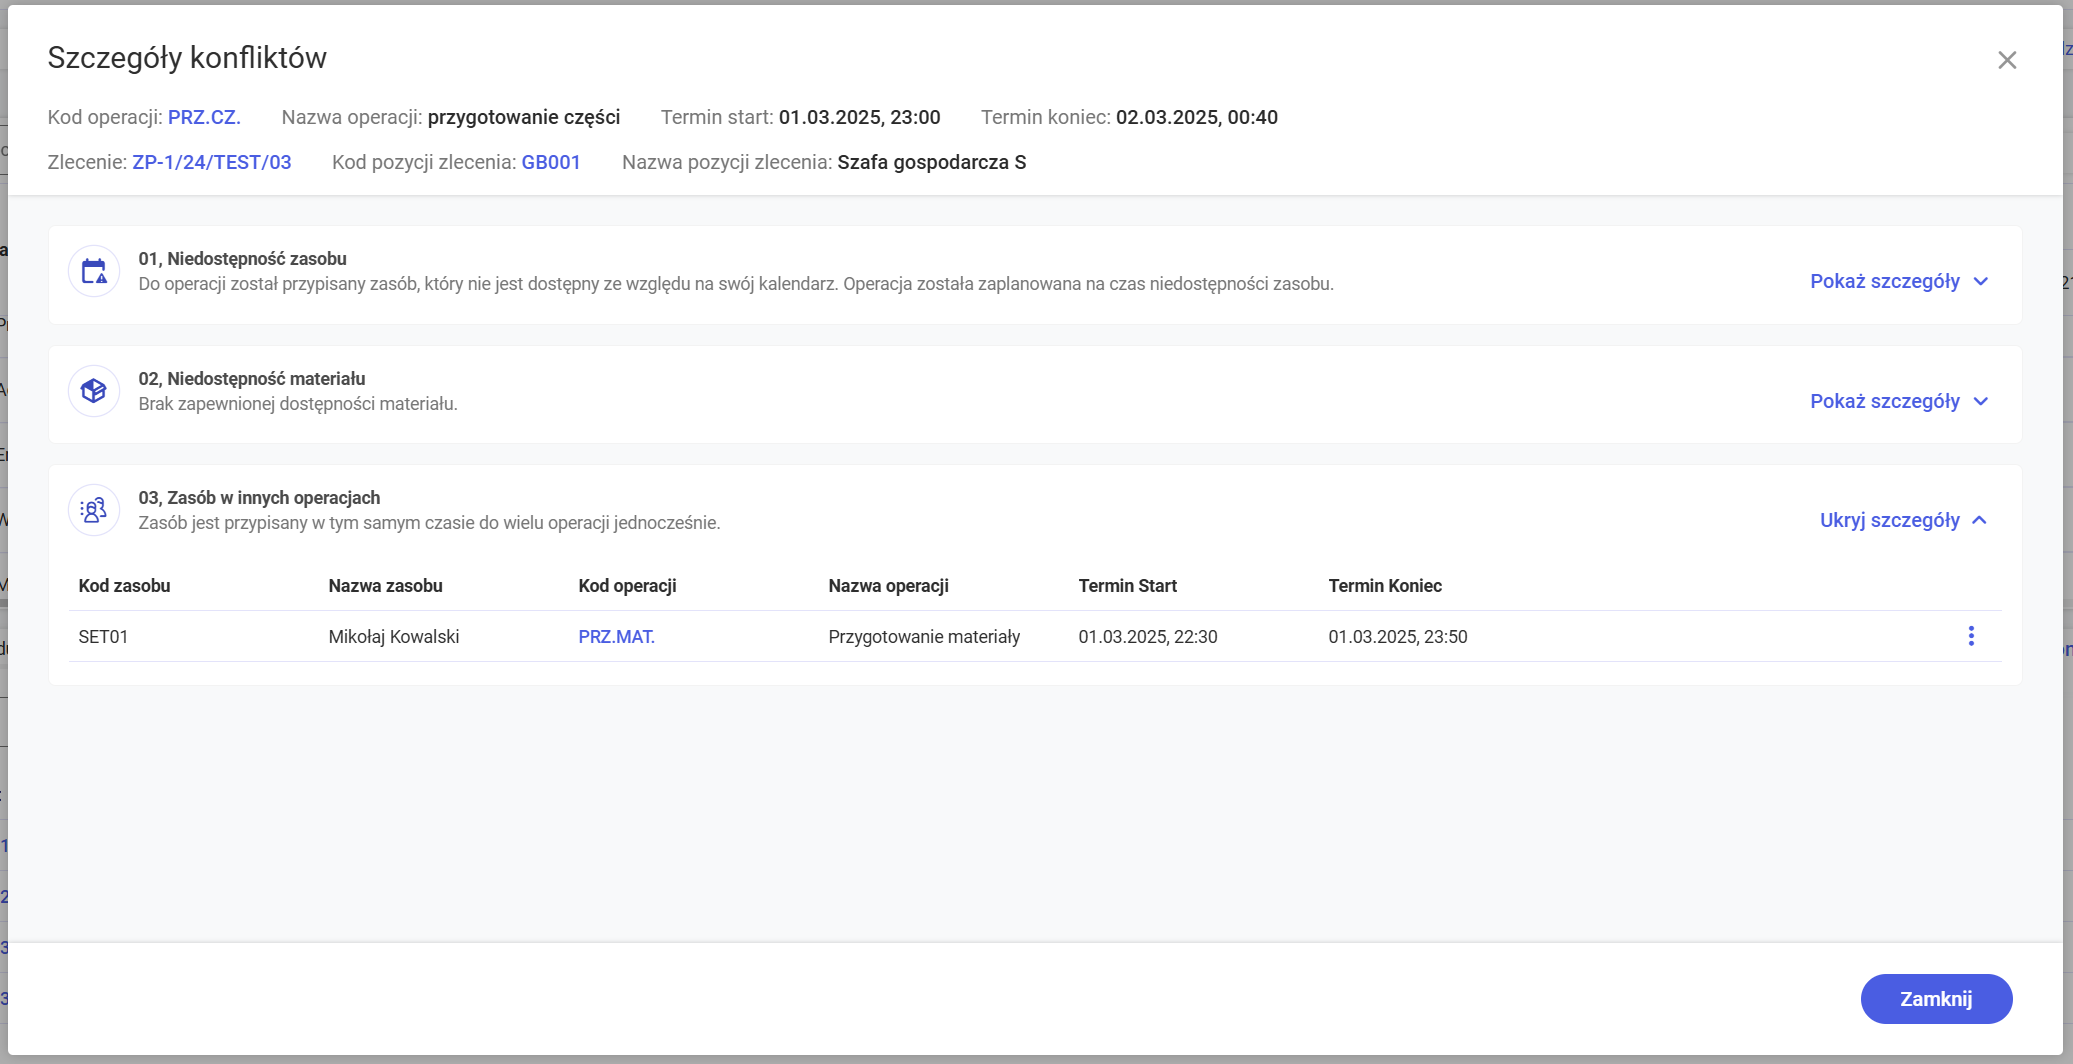Expand details for Niedostępność zasobu
This screenshot has width=2073, height=1064.
tap(1897, 282)
